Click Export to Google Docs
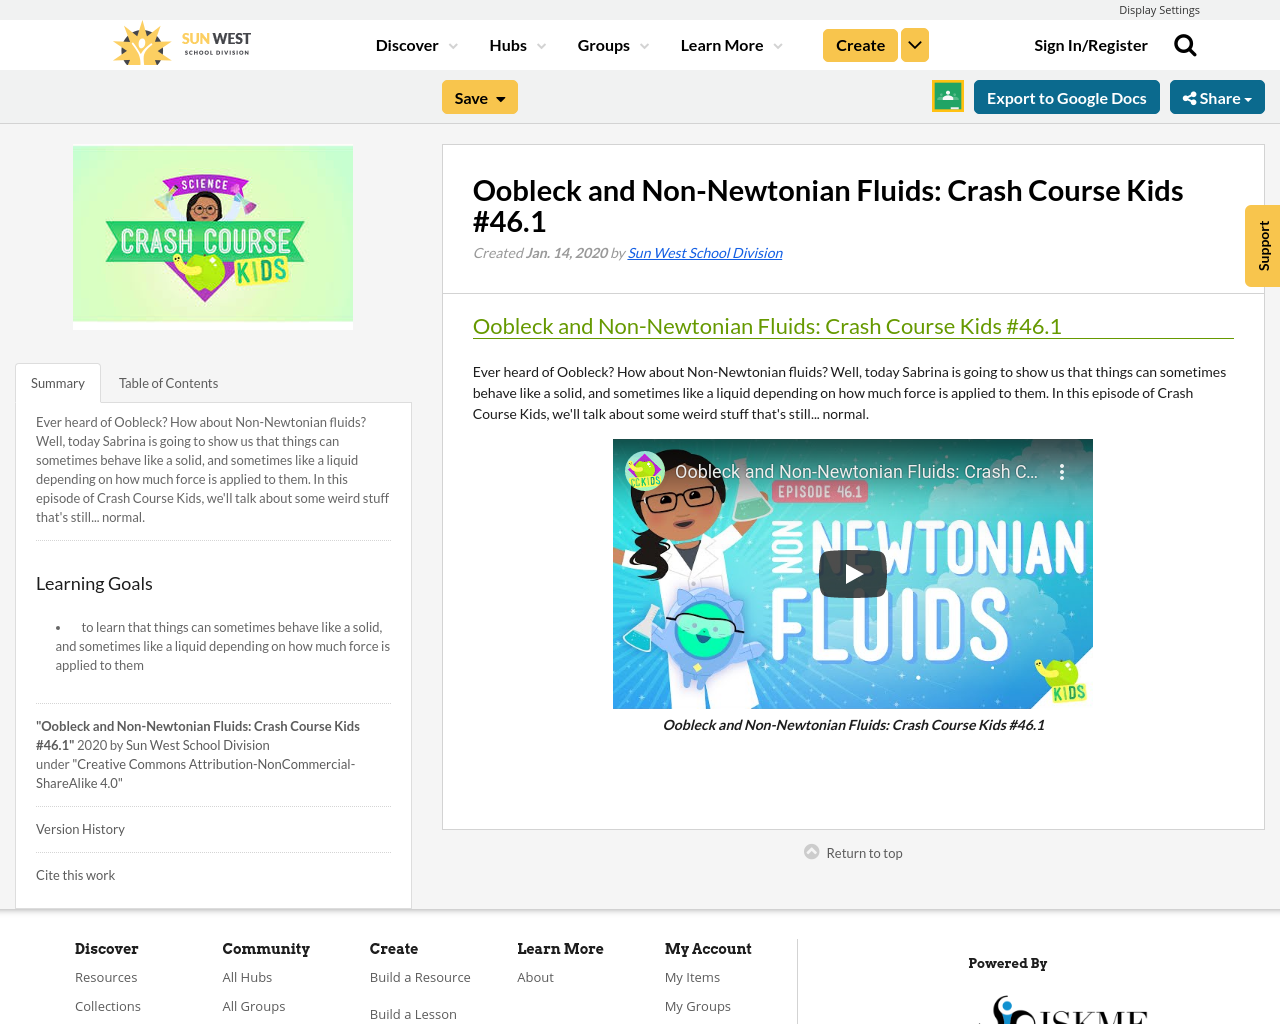The width and height of the screenshot is (1280, 1024). [x=1066, y=97]
